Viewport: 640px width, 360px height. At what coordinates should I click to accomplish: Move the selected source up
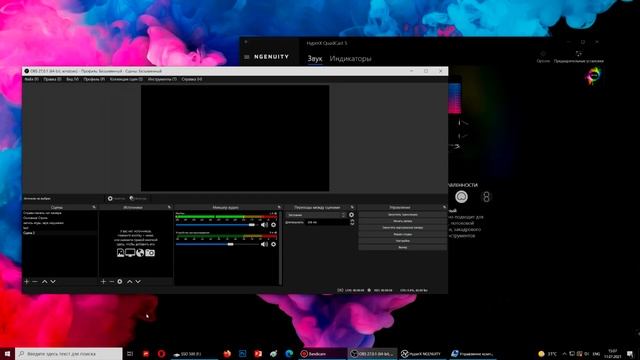coord(129,282)
